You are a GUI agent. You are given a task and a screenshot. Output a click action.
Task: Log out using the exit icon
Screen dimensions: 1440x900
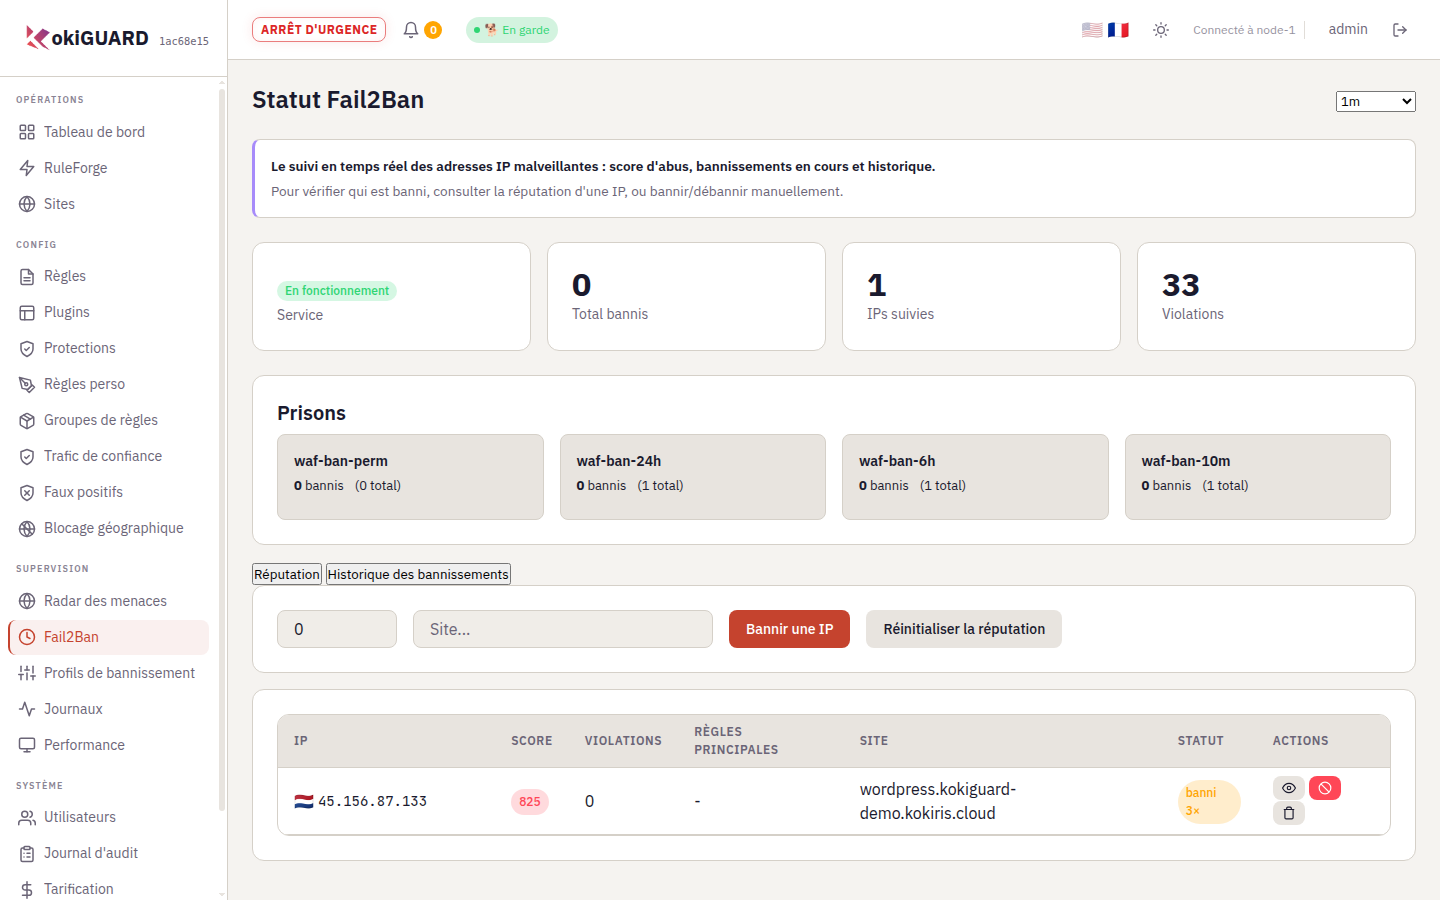coord(1400,30)
